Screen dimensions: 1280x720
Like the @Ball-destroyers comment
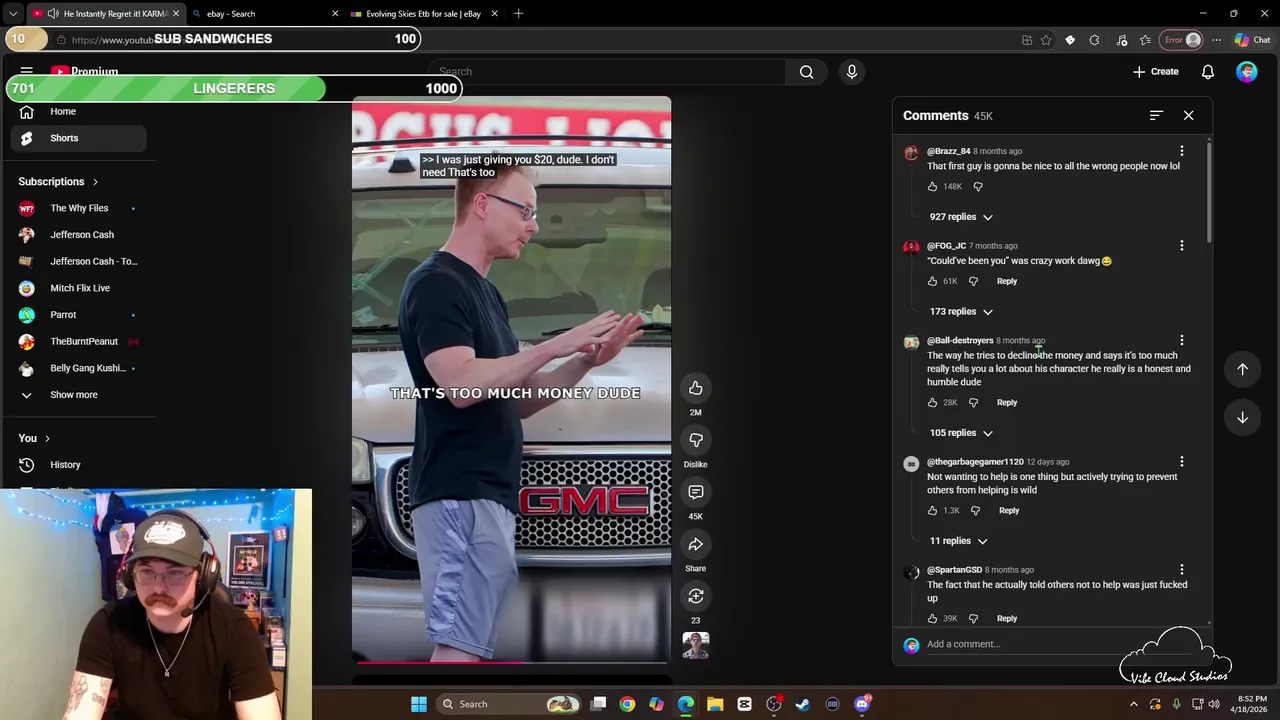[932, 403]
